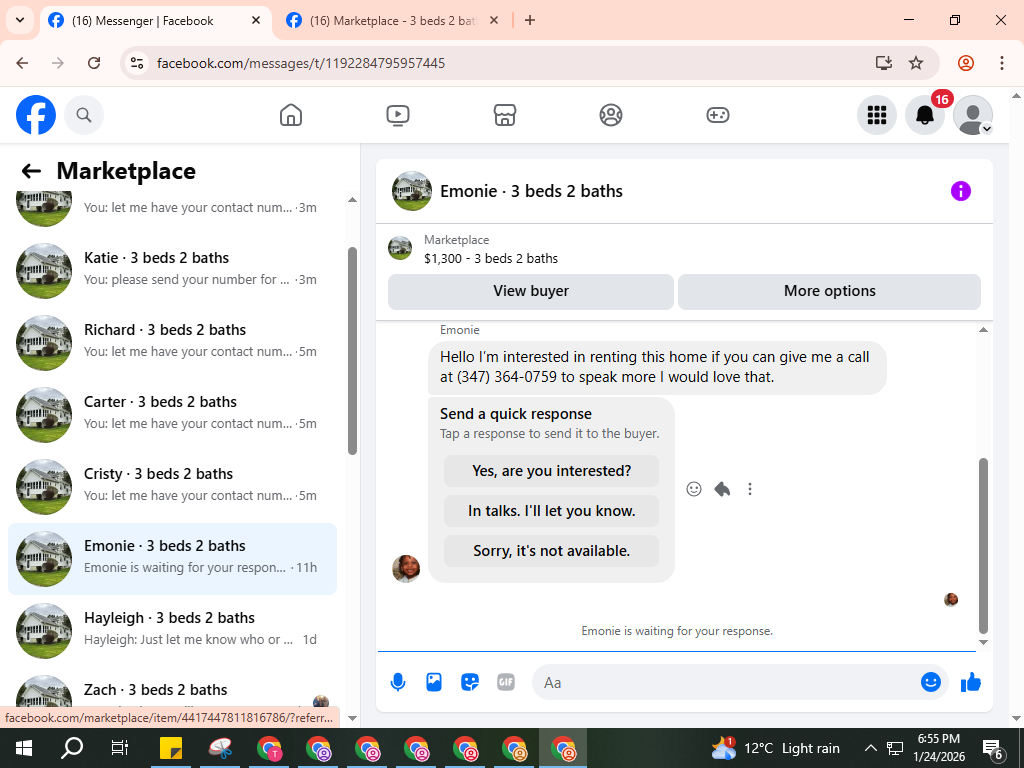Viewport: 1024px width, 768px height.
Task: Click the View buyer button
Action: coord(531,291)
